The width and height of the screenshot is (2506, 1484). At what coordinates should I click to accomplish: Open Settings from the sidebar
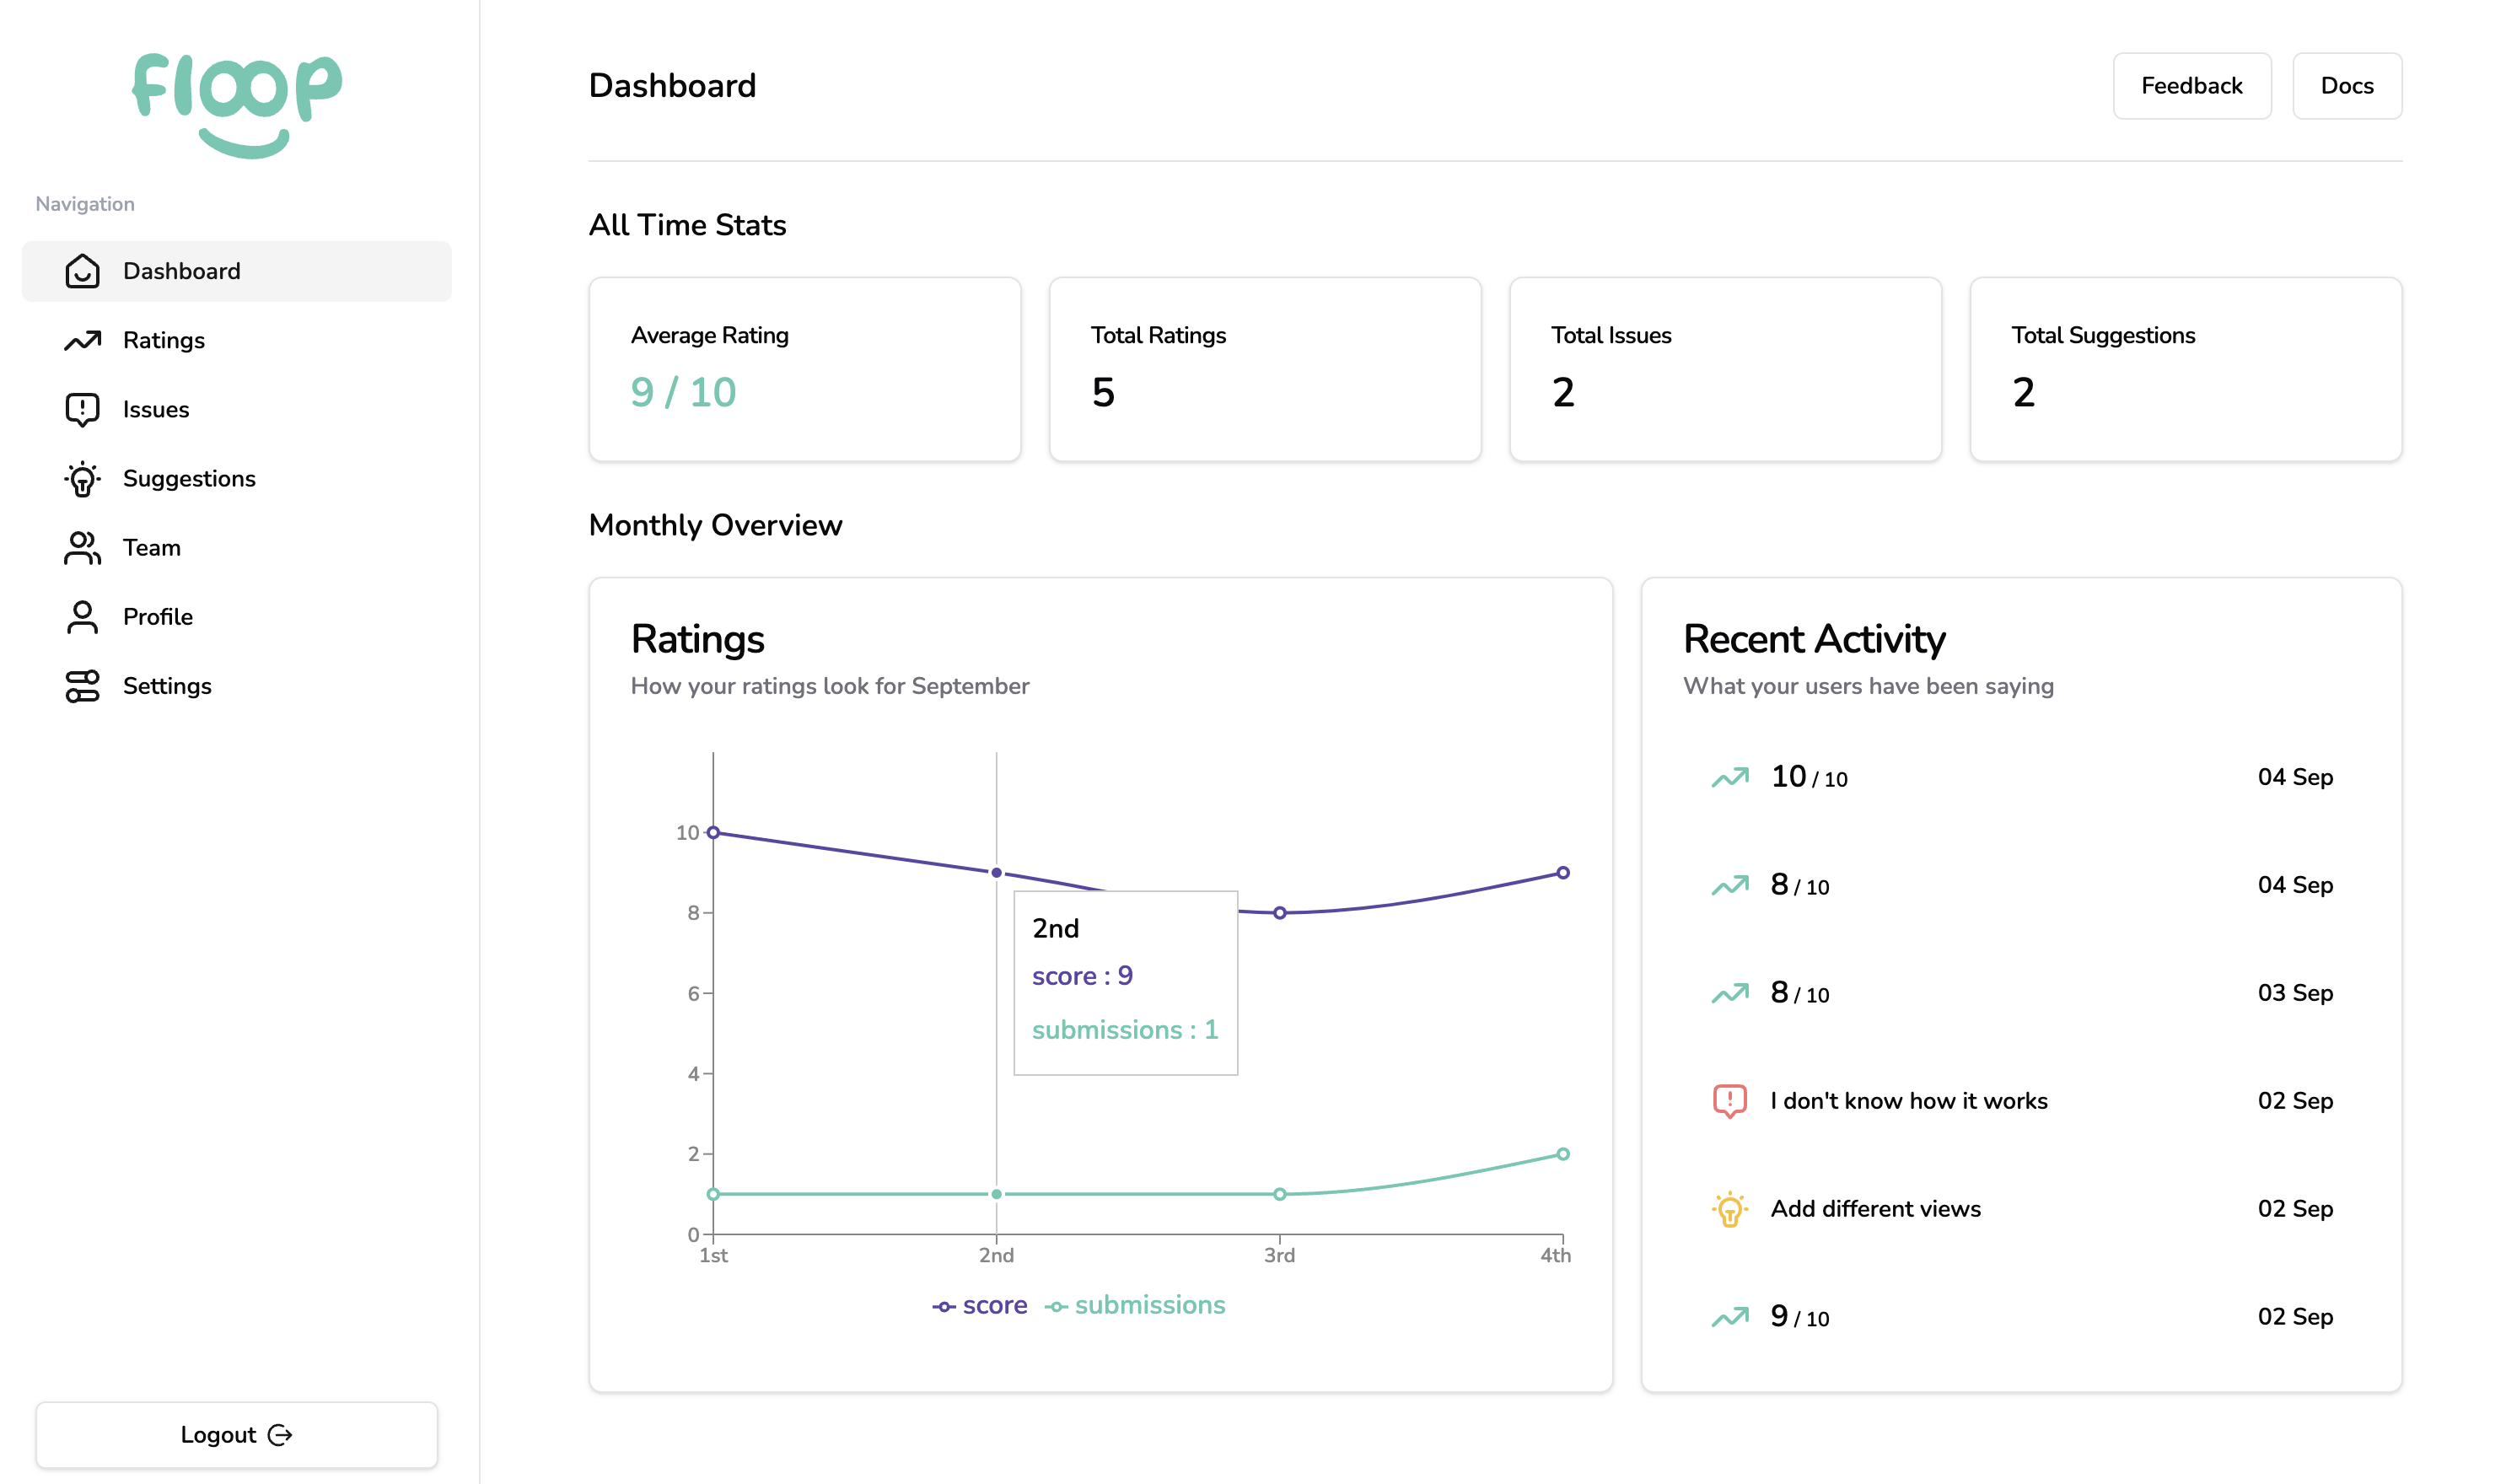(x=237, y=686)
